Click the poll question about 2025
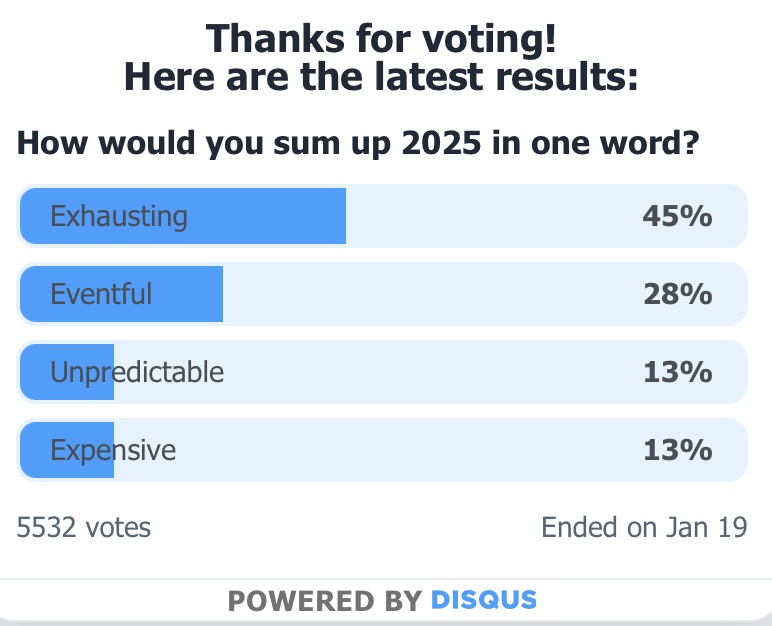772x626 pixels. pyautogui.click(x=357, y=143)
